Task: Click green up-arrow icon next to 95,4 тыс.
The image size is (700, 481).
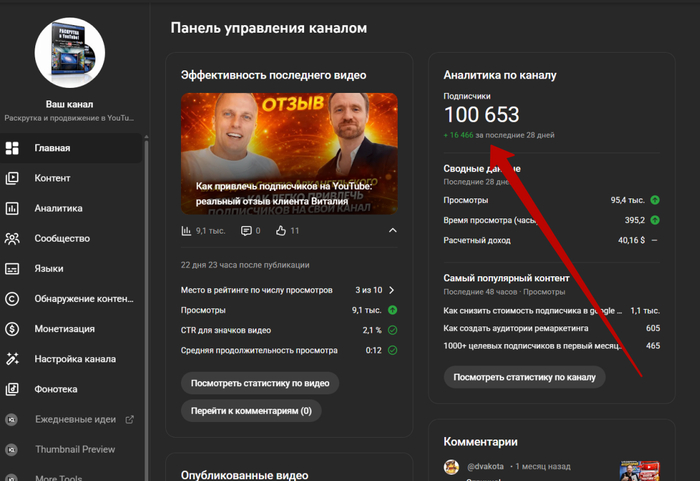Action: tap(655, 200)
